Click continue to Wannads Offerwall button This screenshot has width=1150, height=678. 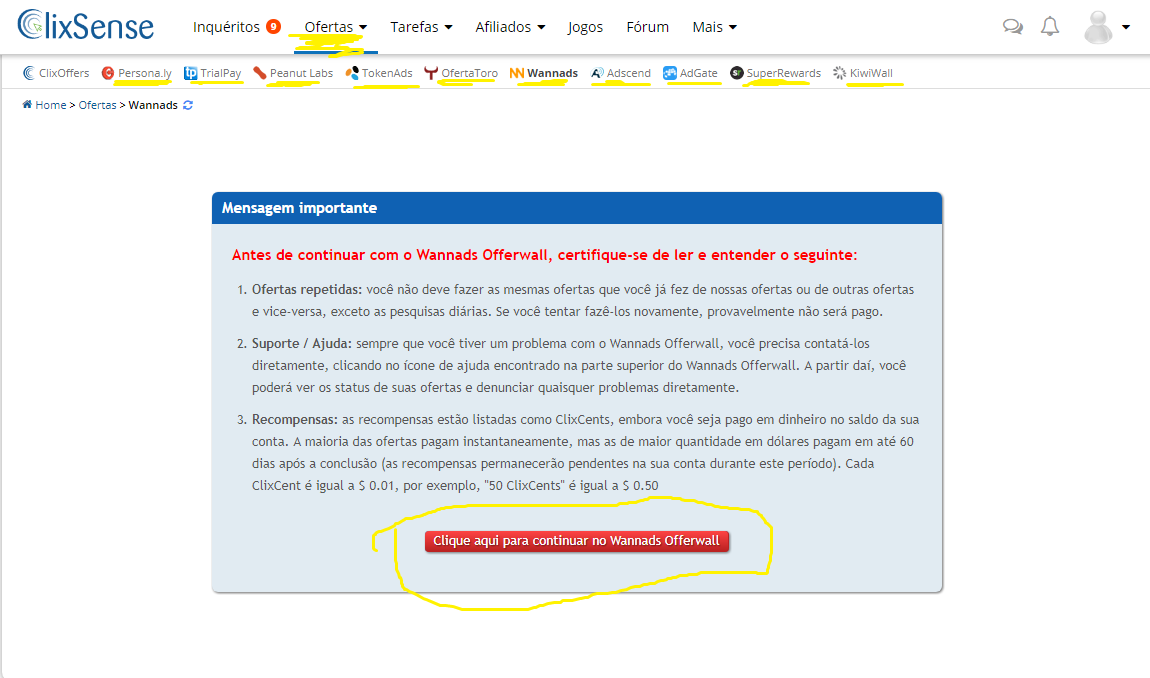576,541
